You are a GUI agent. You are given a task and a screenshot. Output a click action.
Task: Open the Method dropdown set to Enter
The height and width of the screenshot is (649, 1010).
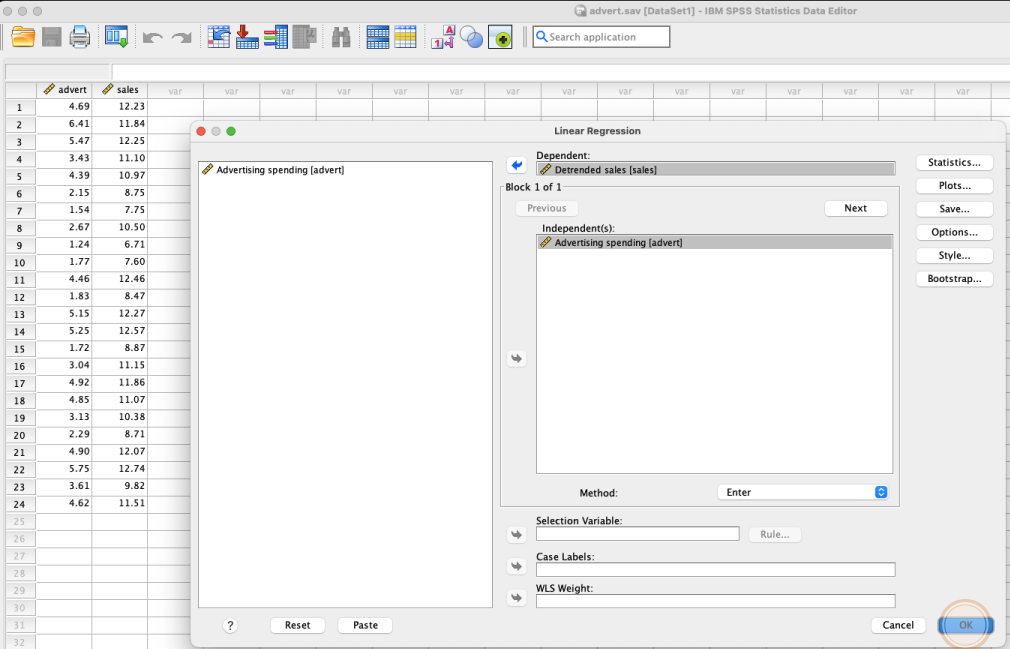click(803, 493)
